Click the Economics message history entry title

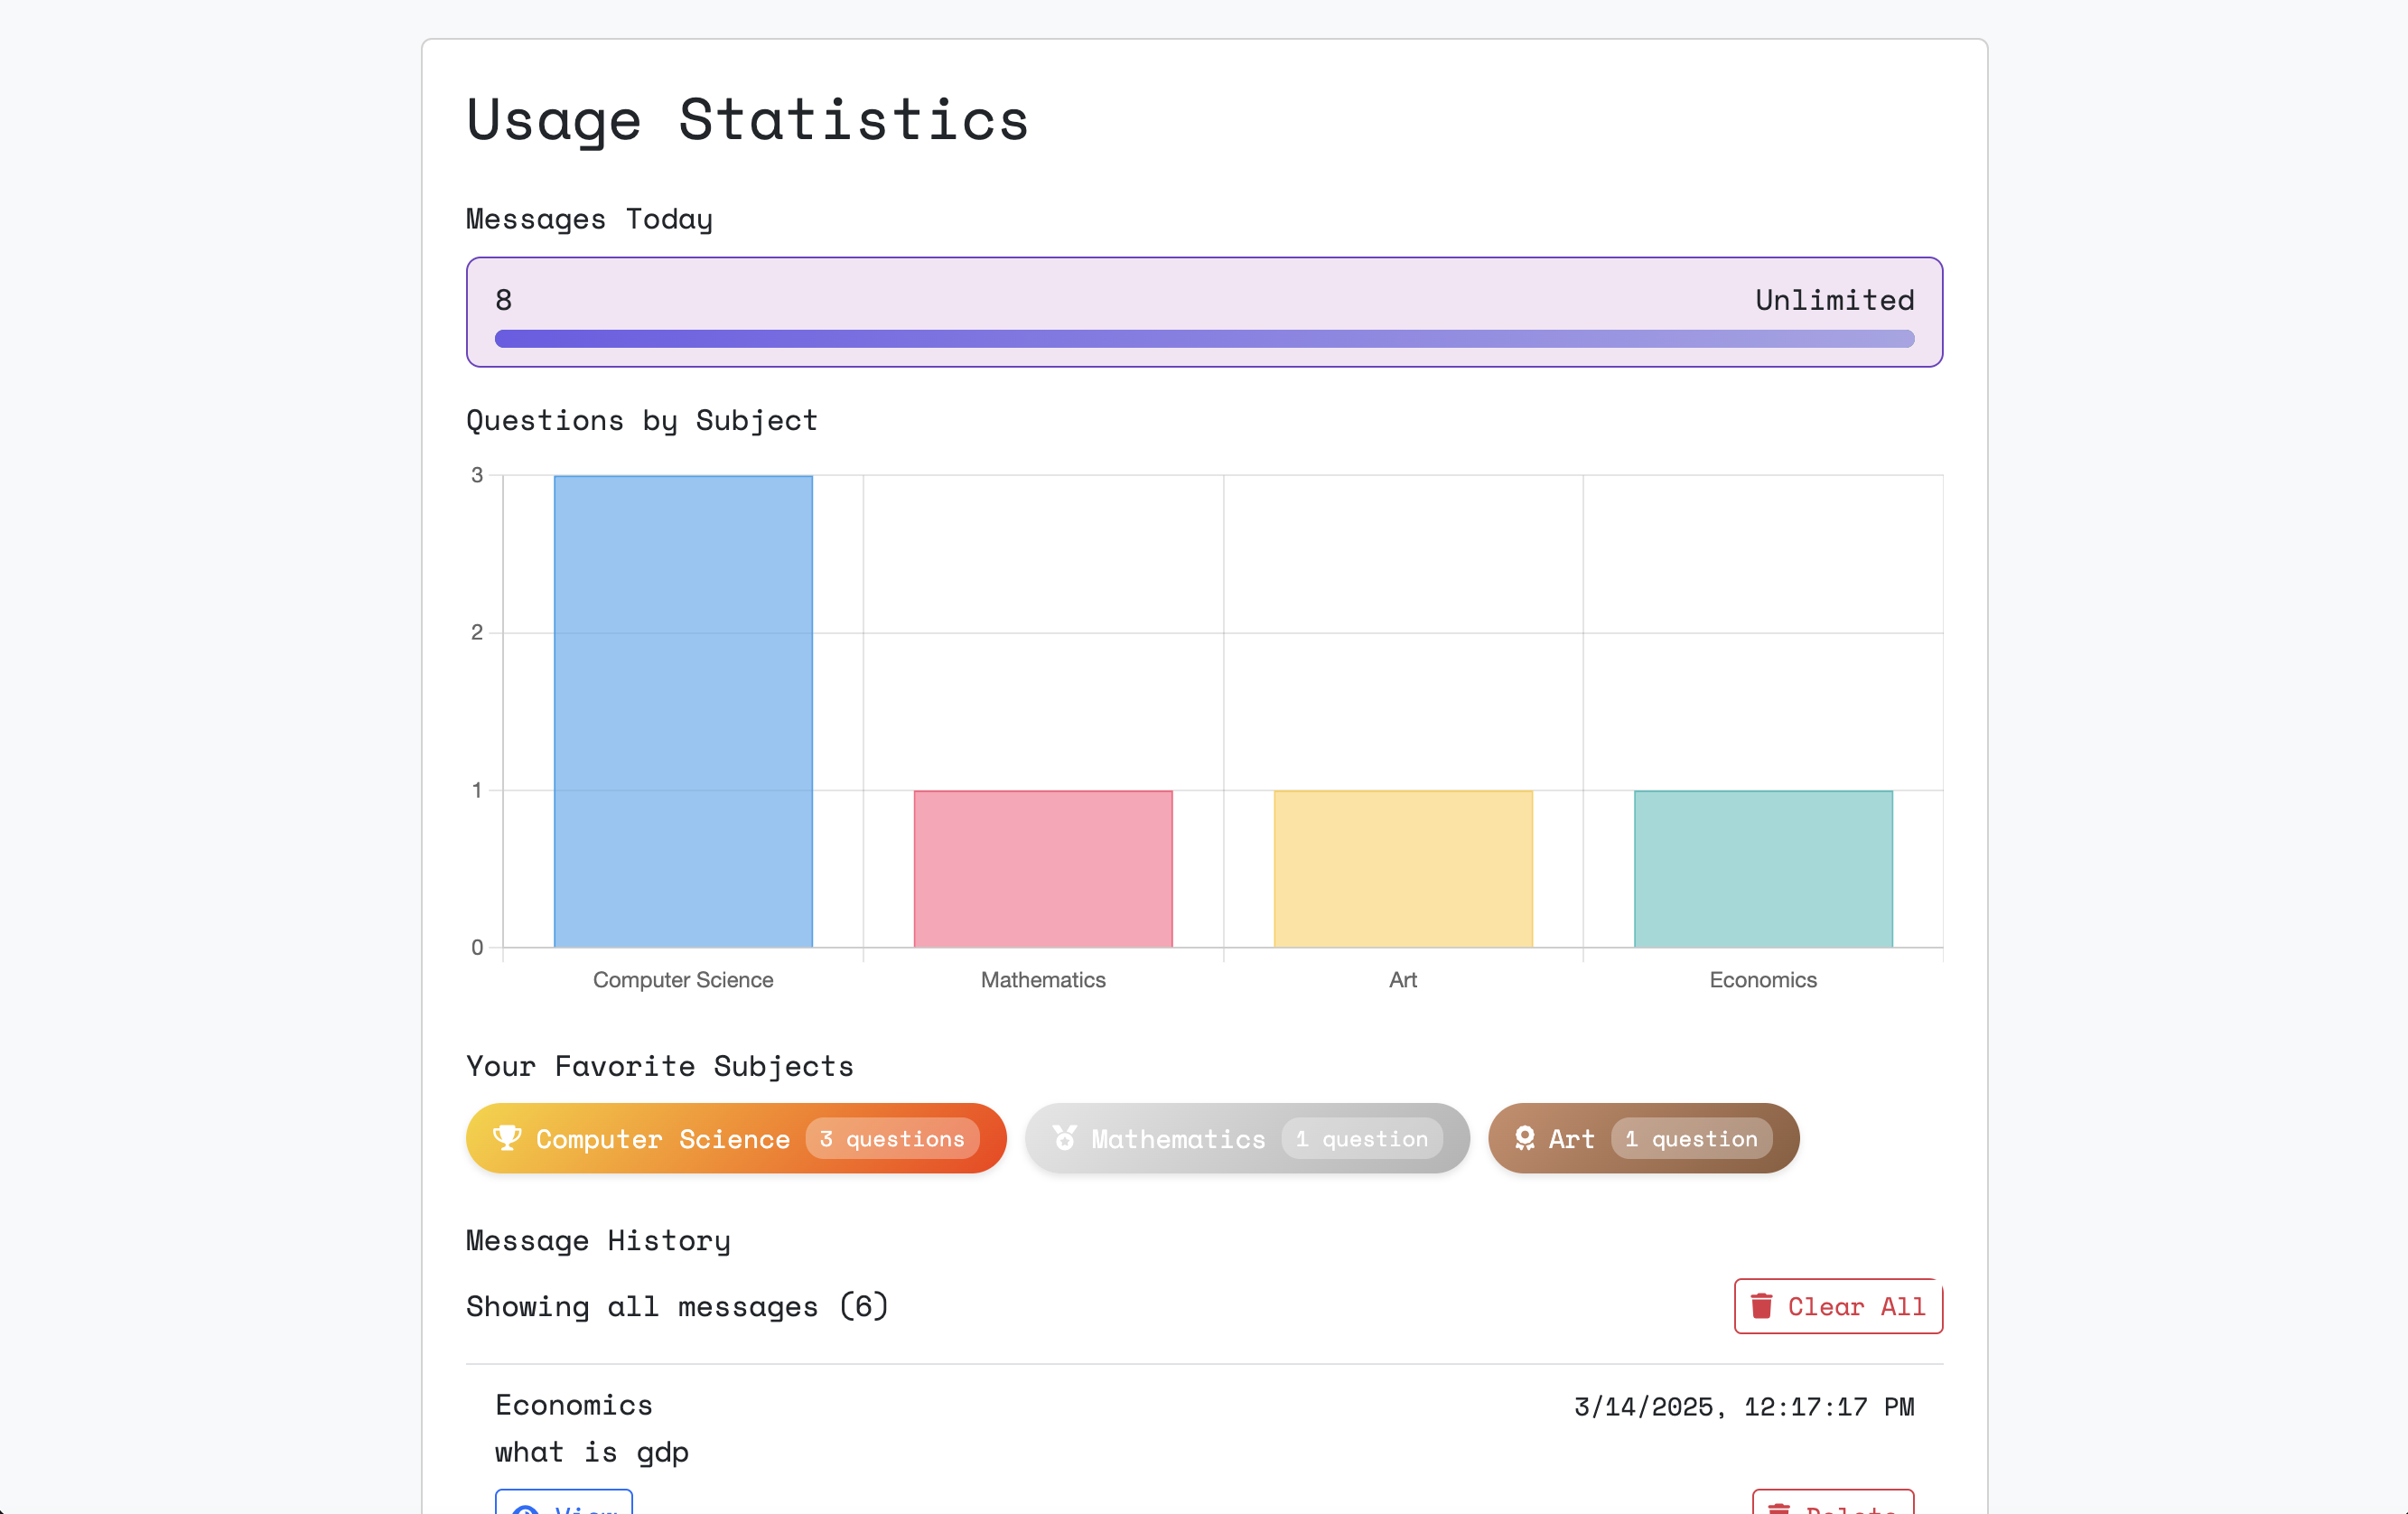tap(573, 1404)
